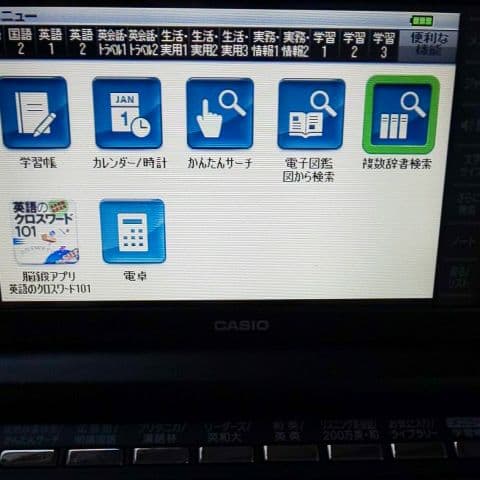Image resolution: width=480 pixels, height=480 pixels.
Task: Open the 電卓 calculator icon
Action: point(133,231)
